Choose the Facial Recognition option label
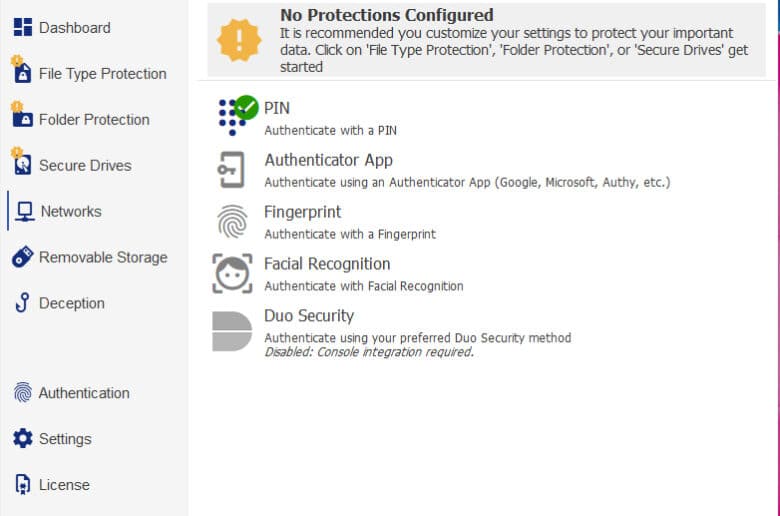The width and height of the screenshot is (780, 516). coord(327,264)
